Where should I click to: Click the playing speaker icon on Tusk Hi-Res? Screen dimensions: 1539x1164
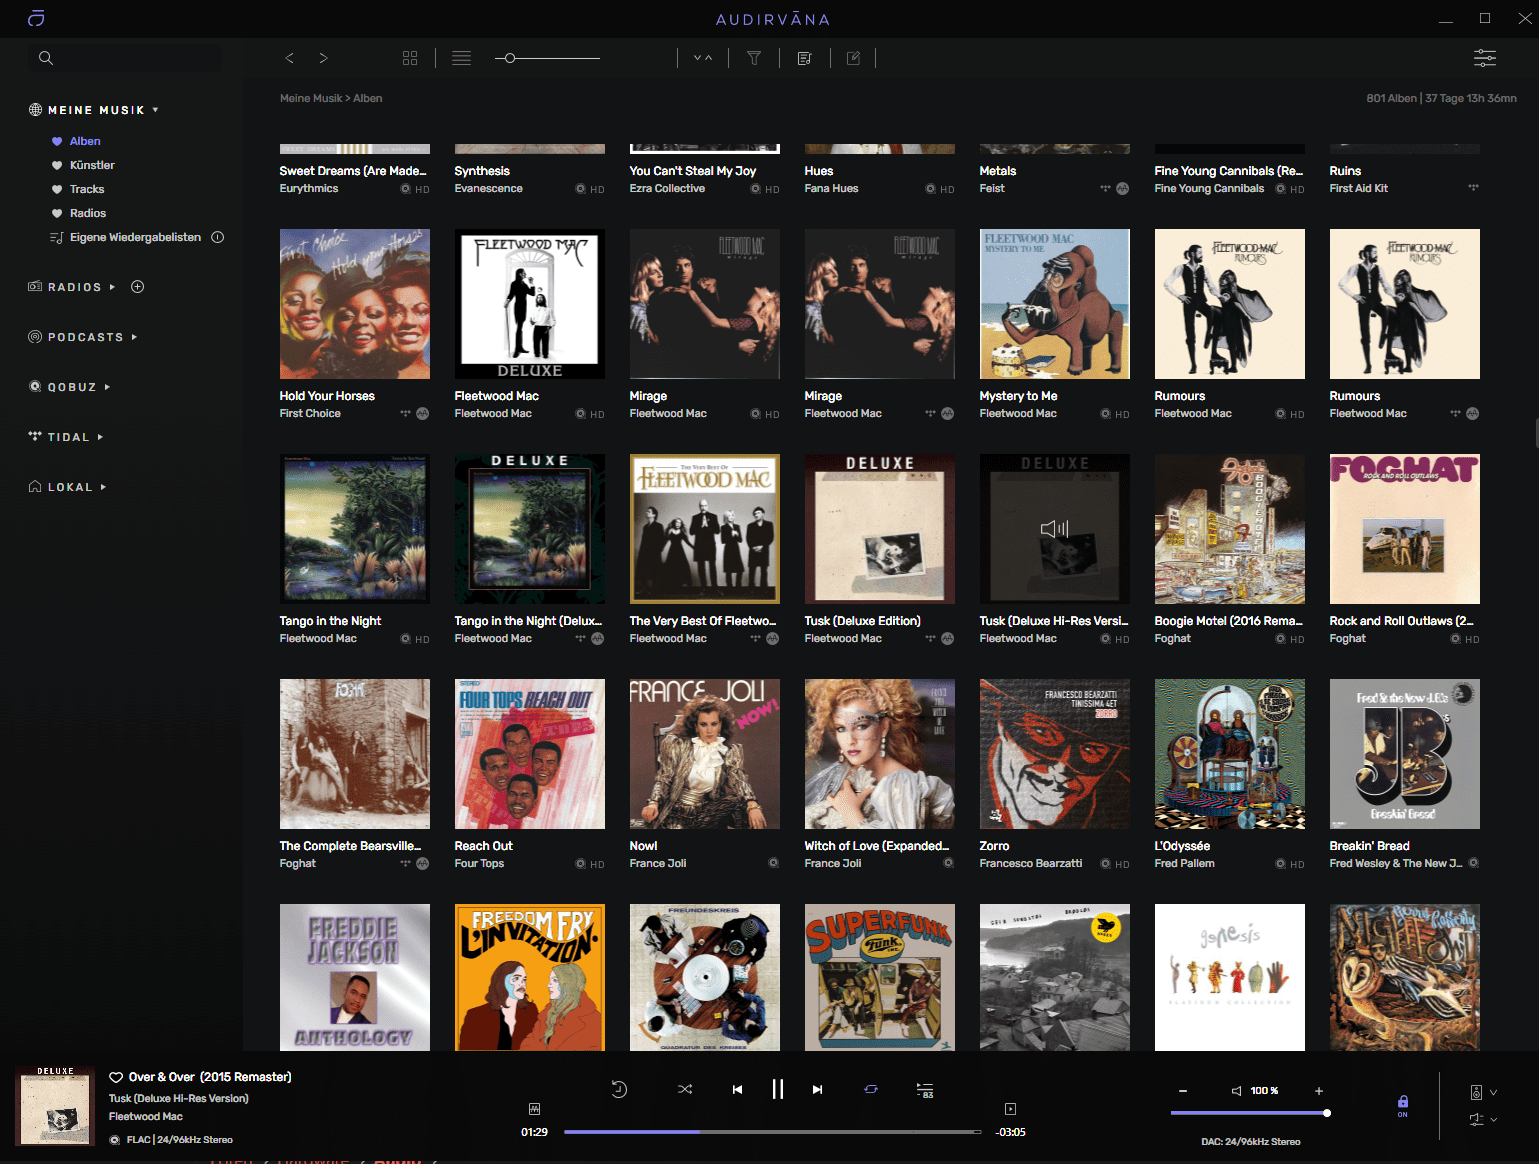pyautogui.click(x=1055, y=528)
